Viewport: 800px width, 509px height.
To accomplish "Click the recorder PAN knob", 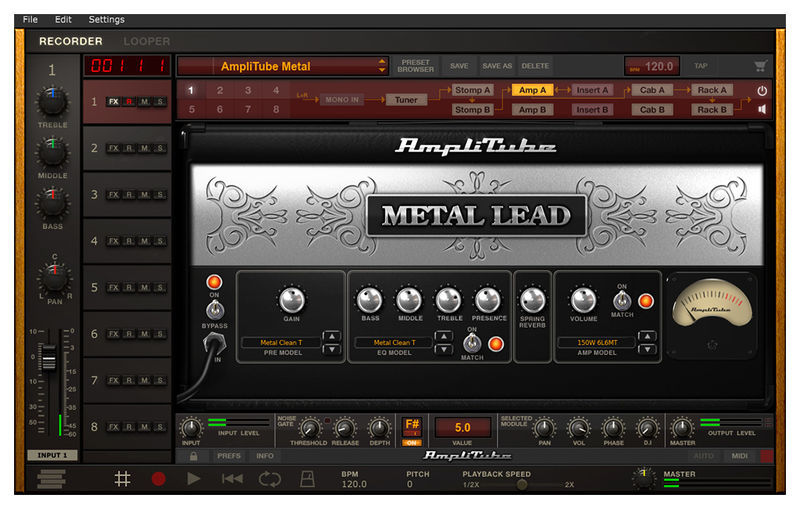I will [55, 278].
